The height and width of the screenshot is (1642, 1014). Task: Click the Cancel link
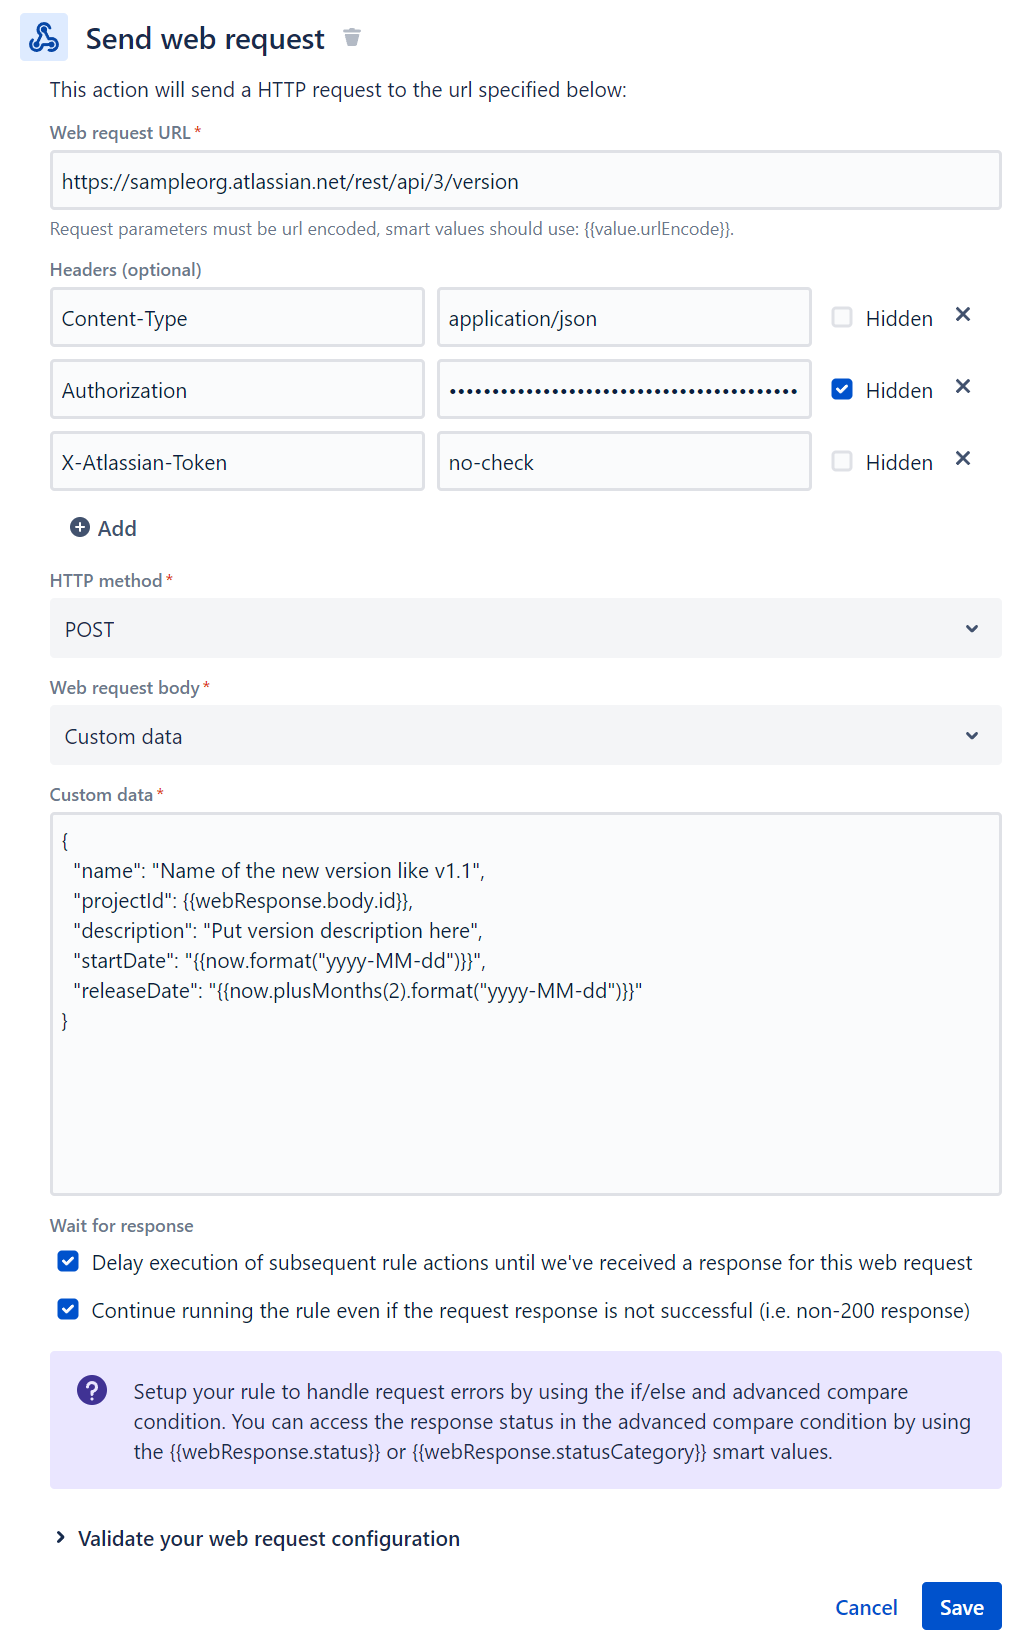pos(866,1606)
